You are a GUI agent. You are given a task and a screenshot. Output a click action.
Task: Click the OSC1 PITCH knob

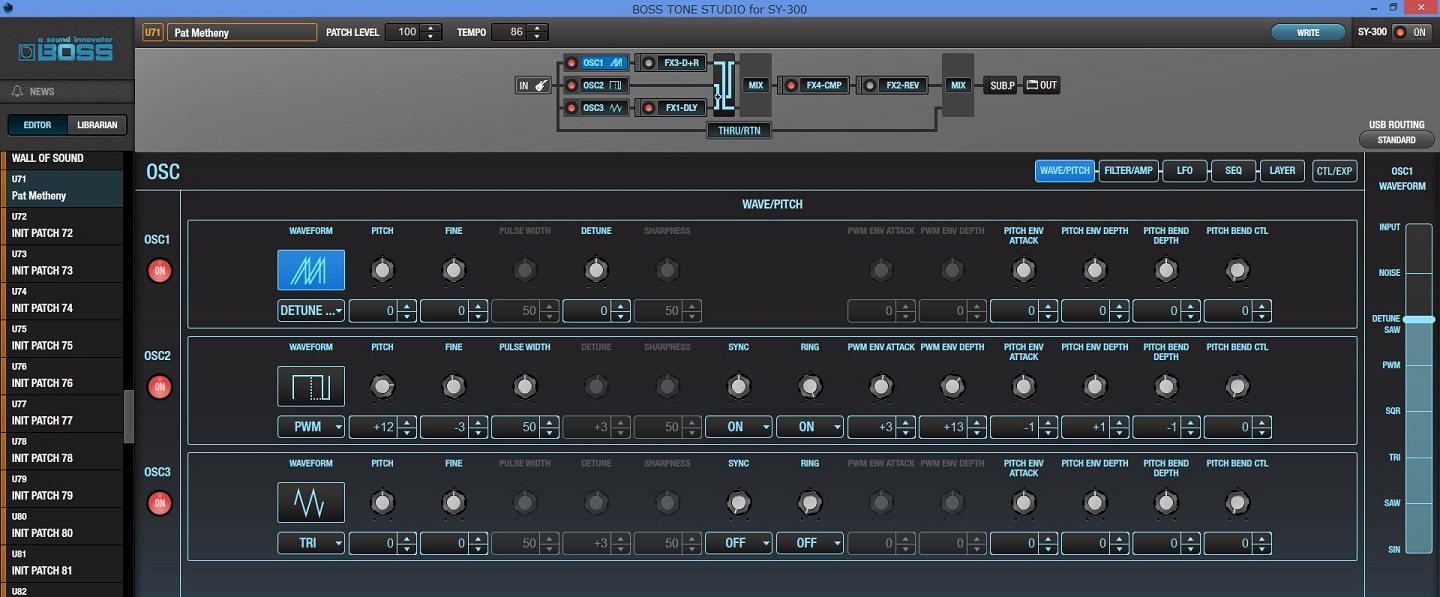(x=382, y=270)
